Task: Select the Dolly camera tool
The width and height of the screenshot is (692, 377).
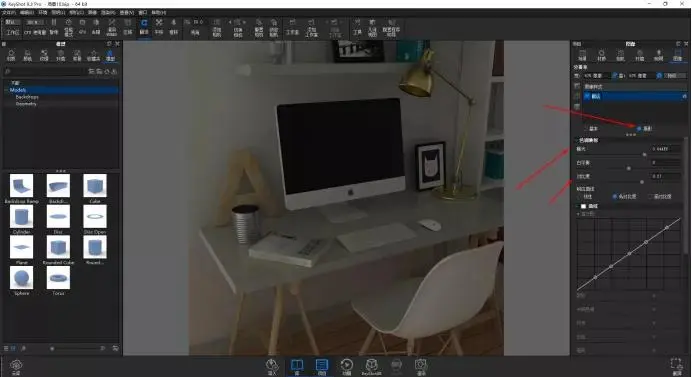Action: coord(173,26)
